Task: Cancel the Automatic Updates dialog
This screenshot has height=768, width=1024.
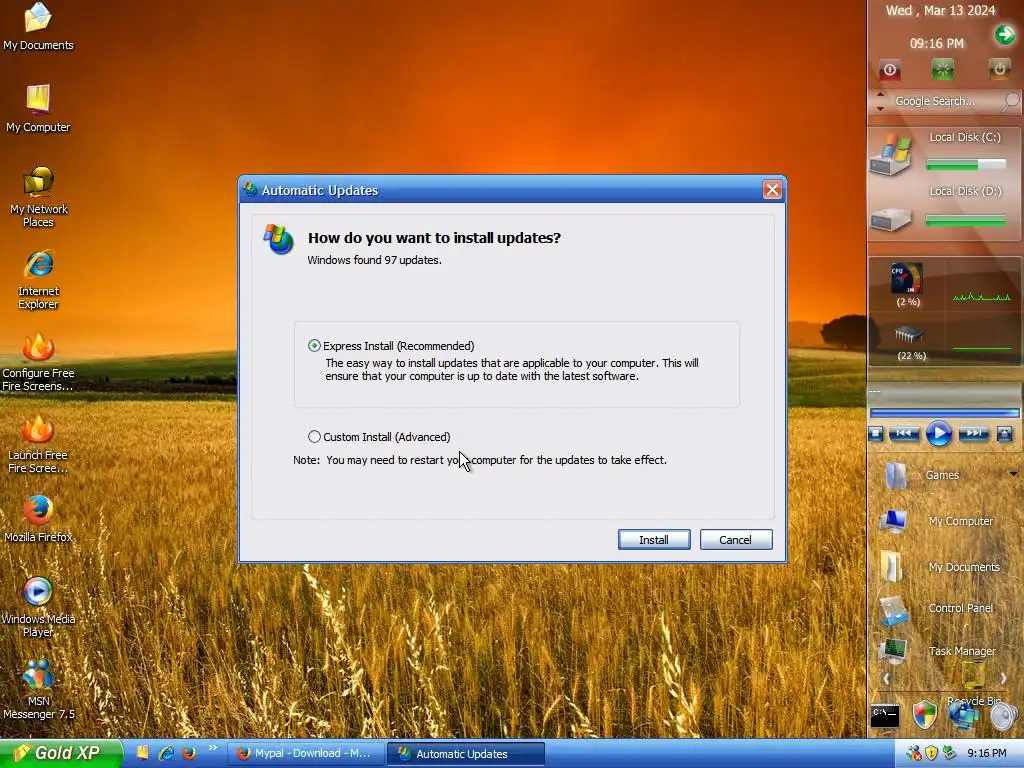Action: (735, 539)
